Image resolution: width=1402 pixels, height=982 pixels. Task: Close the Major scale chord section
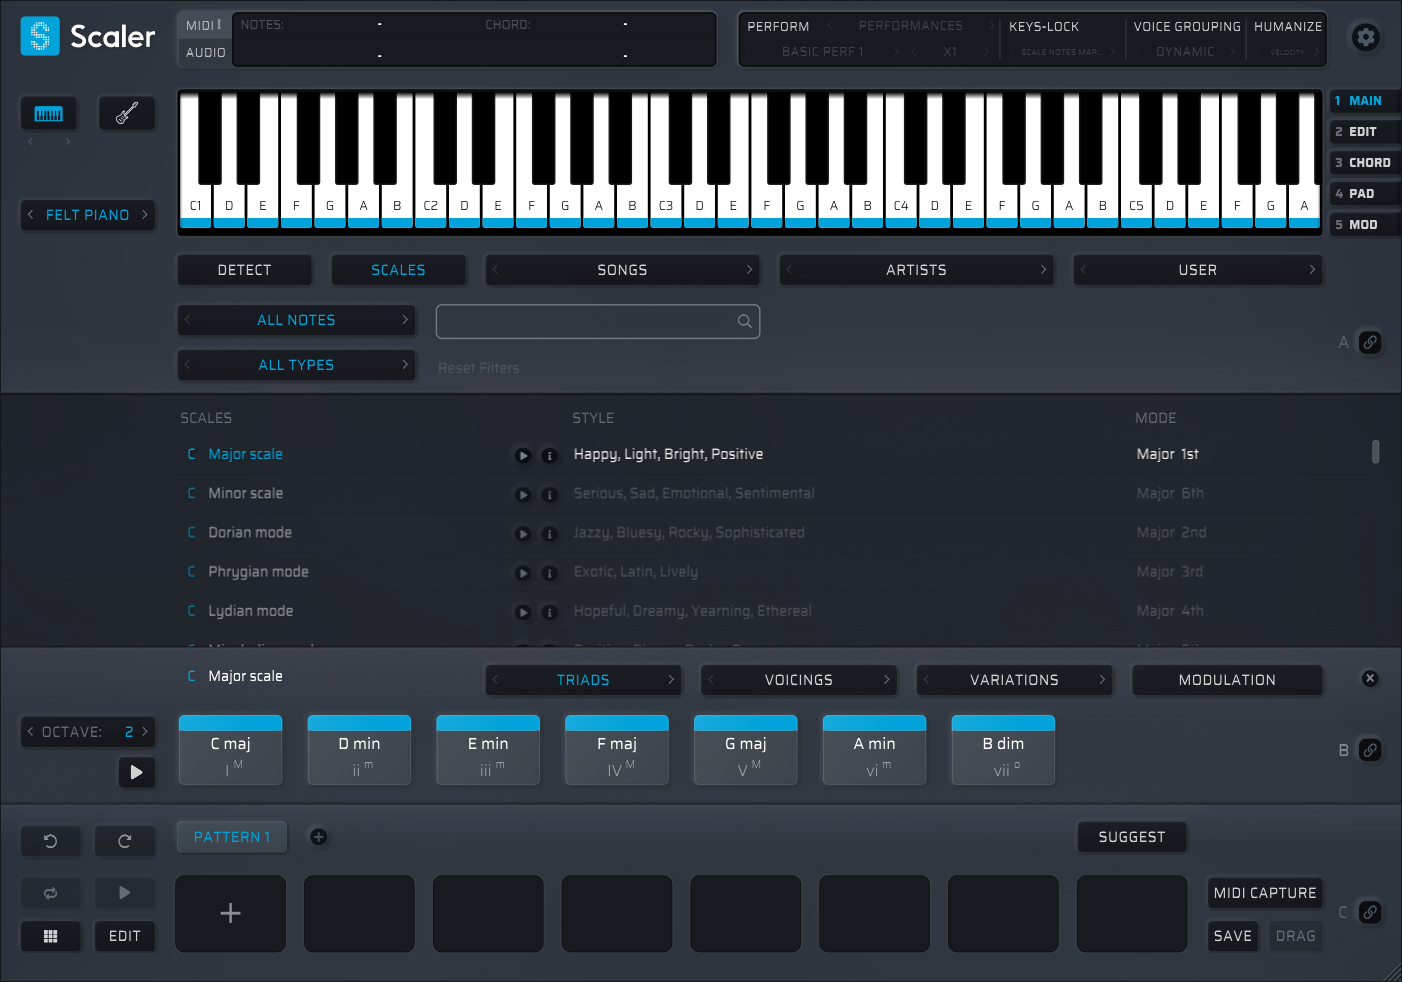(x=1370, y=678)
